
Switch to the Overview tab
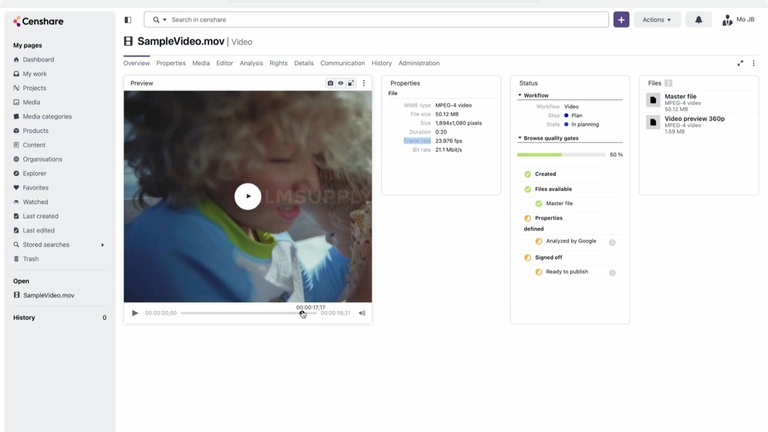coord(136,63)
